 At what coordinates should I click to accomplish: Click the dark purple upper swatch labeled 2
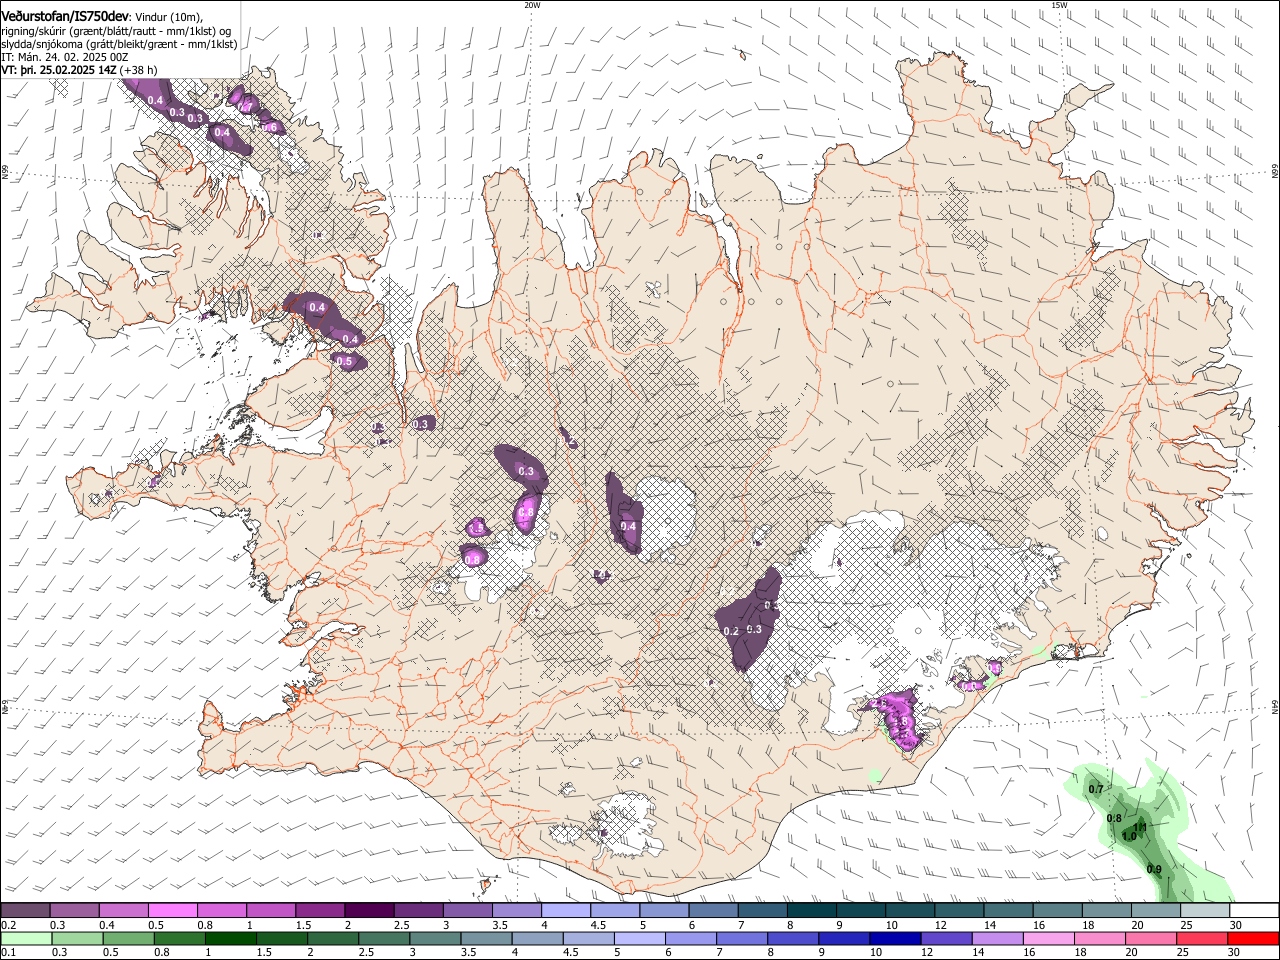click(x=368, y=910)
